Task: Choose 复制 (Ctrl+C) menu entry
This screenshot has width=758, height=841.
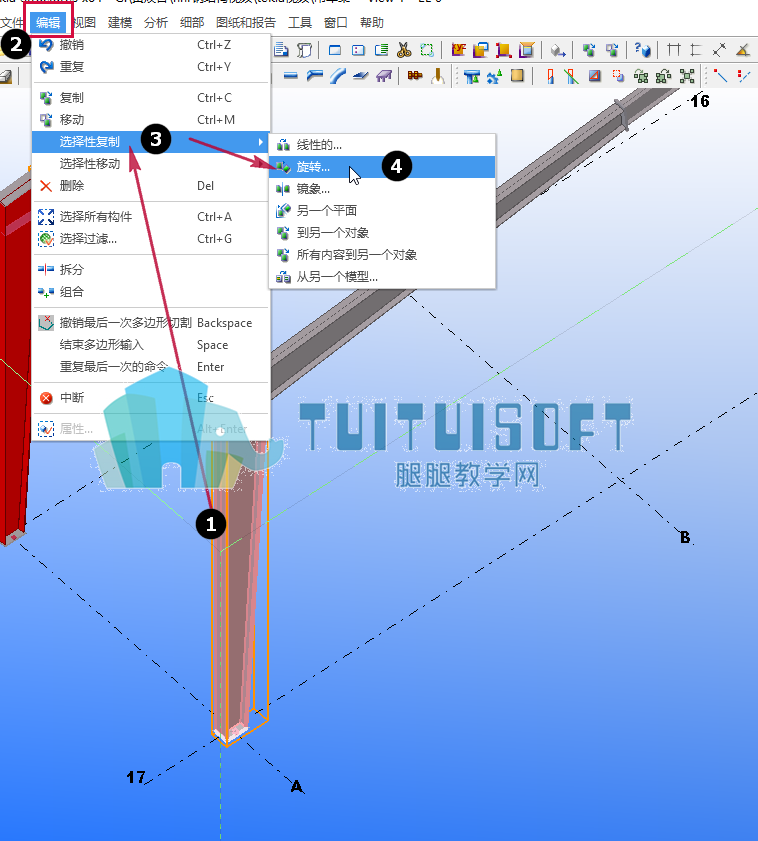Action: click(151, 98)
